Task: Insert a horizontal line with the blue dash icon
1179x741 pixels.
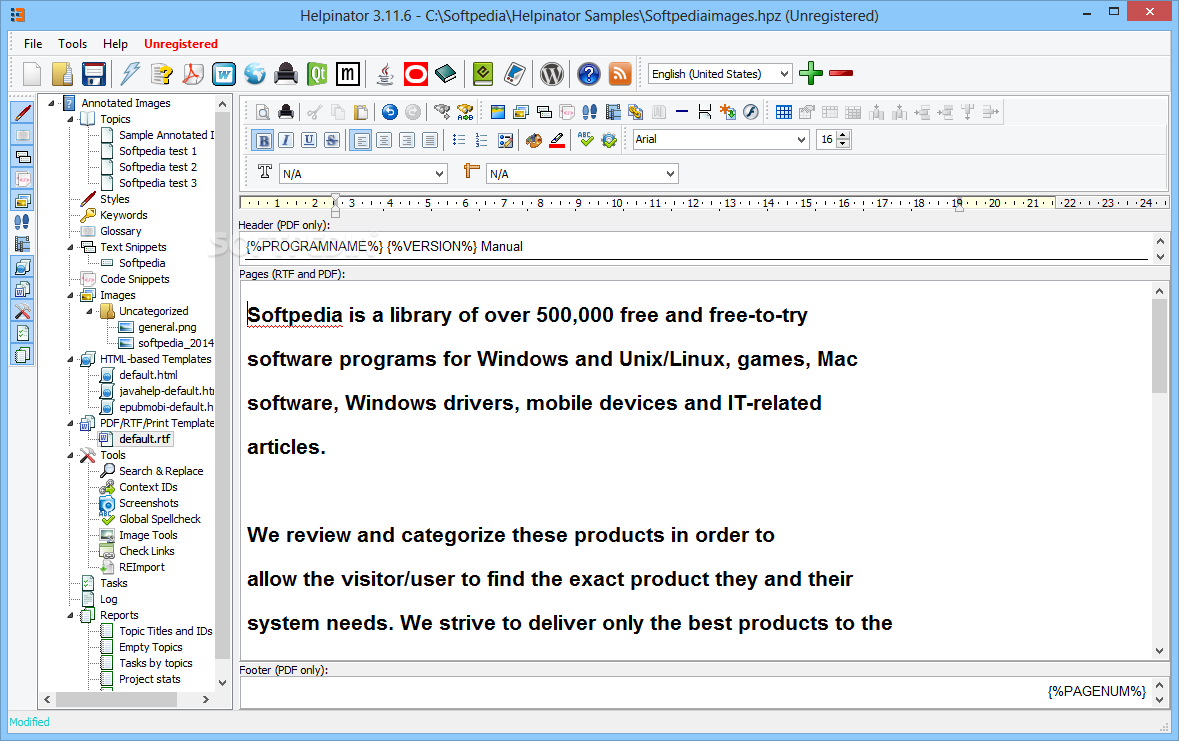Action: 681,112
